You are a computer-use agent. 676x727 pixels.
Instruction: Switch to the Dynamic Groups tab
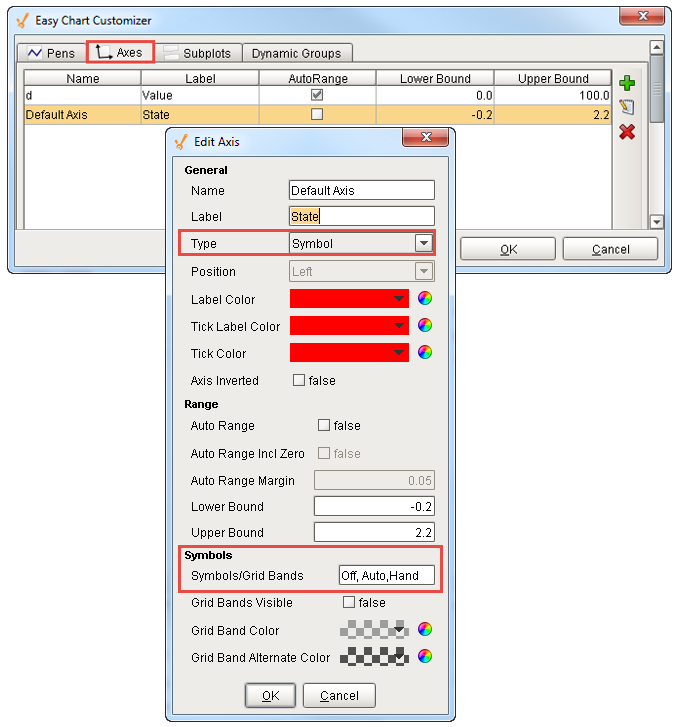pyautogui.click(x=296, y=53)
